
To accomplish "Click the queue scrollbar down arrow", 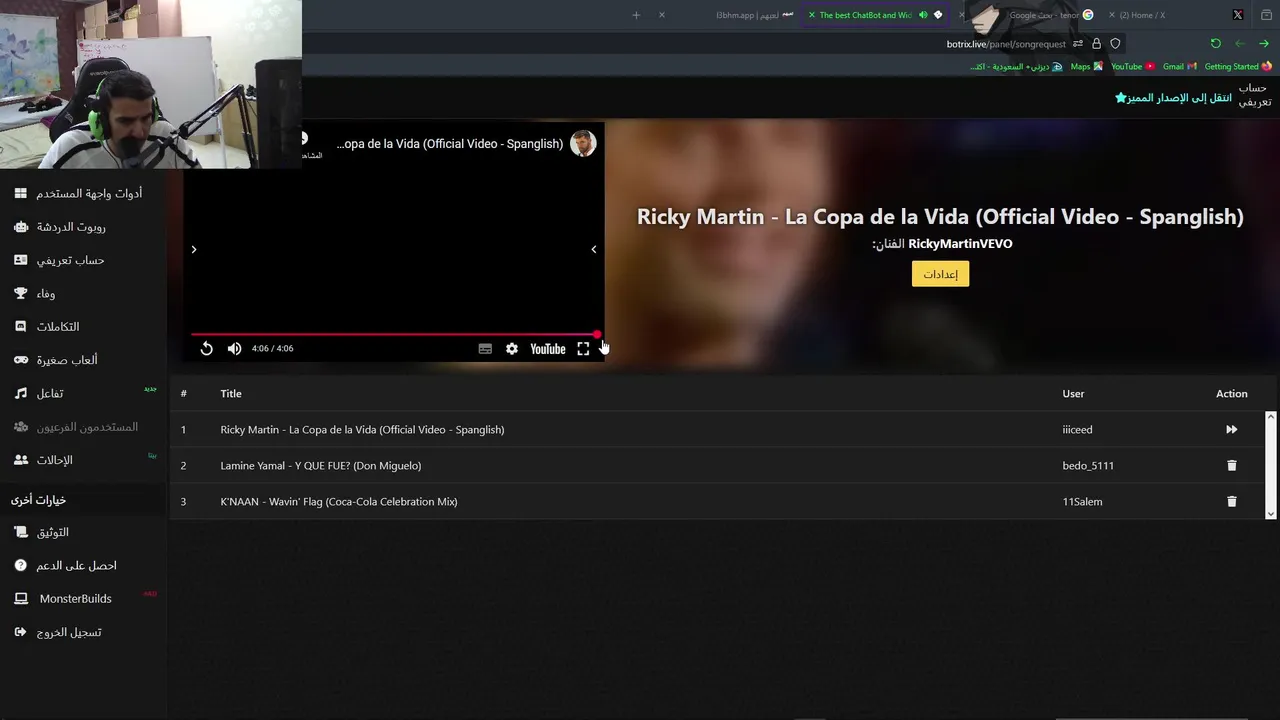I will [x=1271, y=514].
